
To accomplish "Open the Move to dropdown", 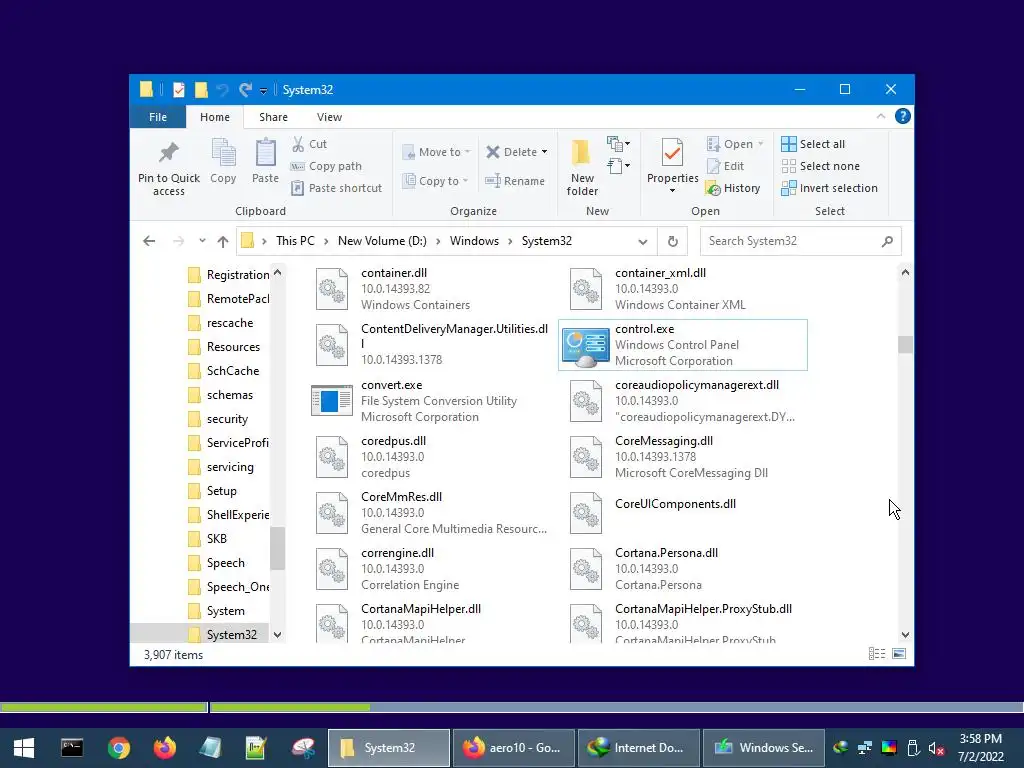I will tap(436, 152).
